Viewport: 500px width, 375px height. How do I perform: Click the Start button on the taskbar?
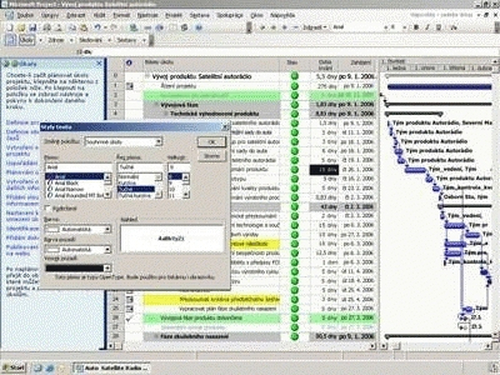pyautogui.click(x=14, y=368)
